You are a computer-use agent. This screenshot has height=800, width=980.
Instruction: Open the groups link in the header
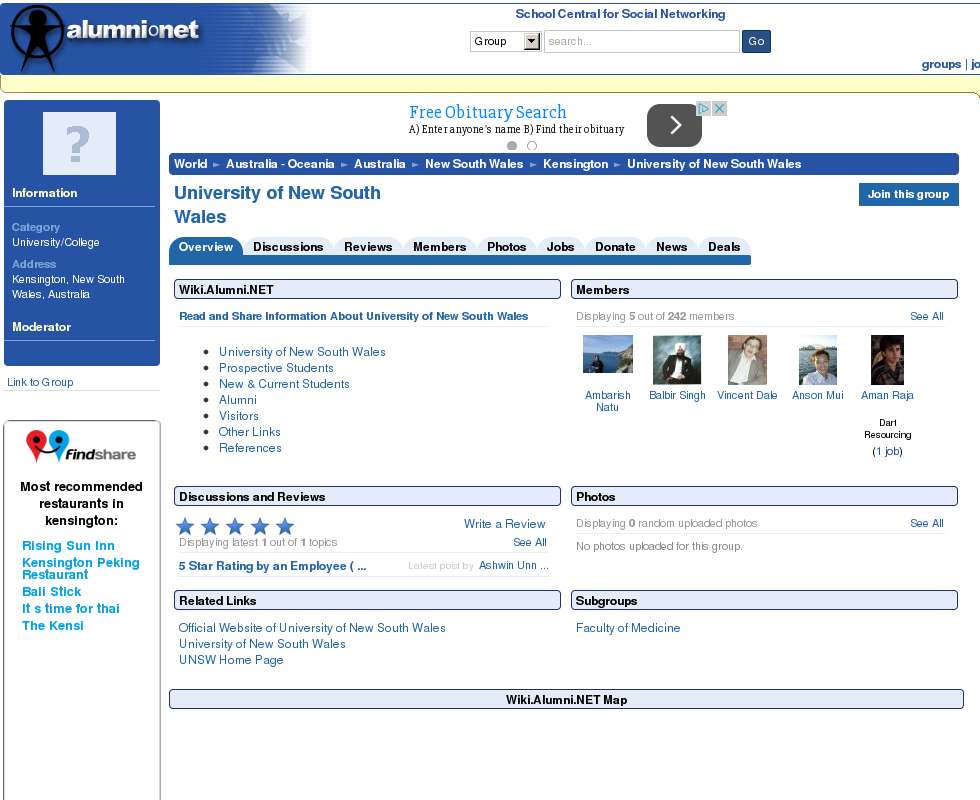tap(941, 64)
